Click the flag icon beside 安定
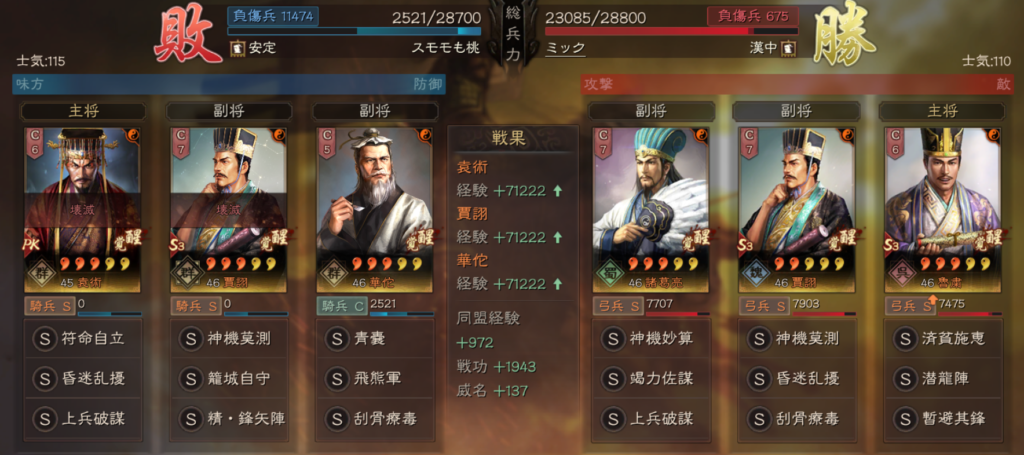Viewport: 1024px width, 455px height. pos(237,48)
